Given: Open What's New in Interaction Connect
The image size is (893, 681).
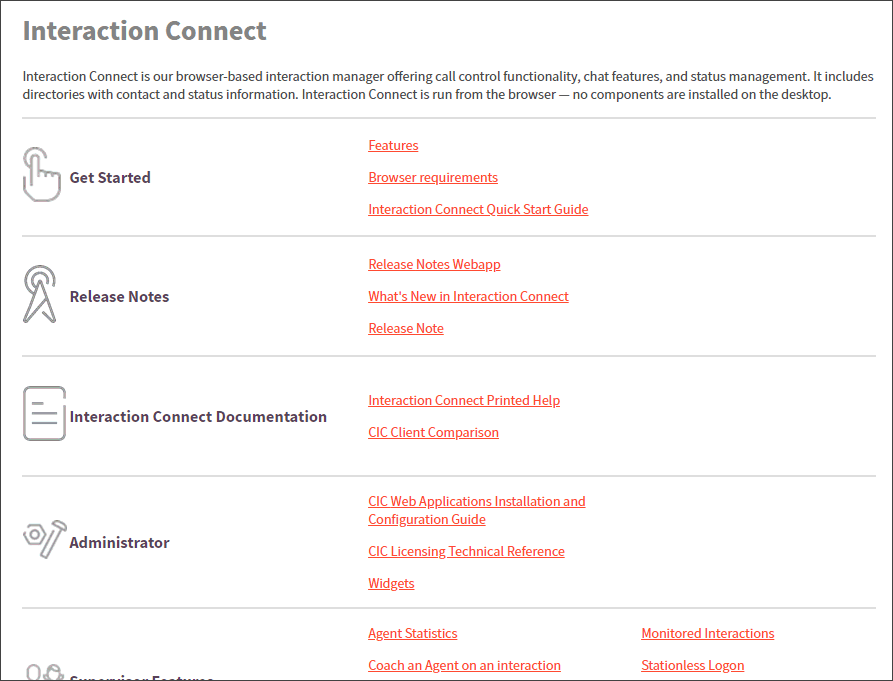Looking at the screenshot, I should pyautogui.click(x=468, y=297).
